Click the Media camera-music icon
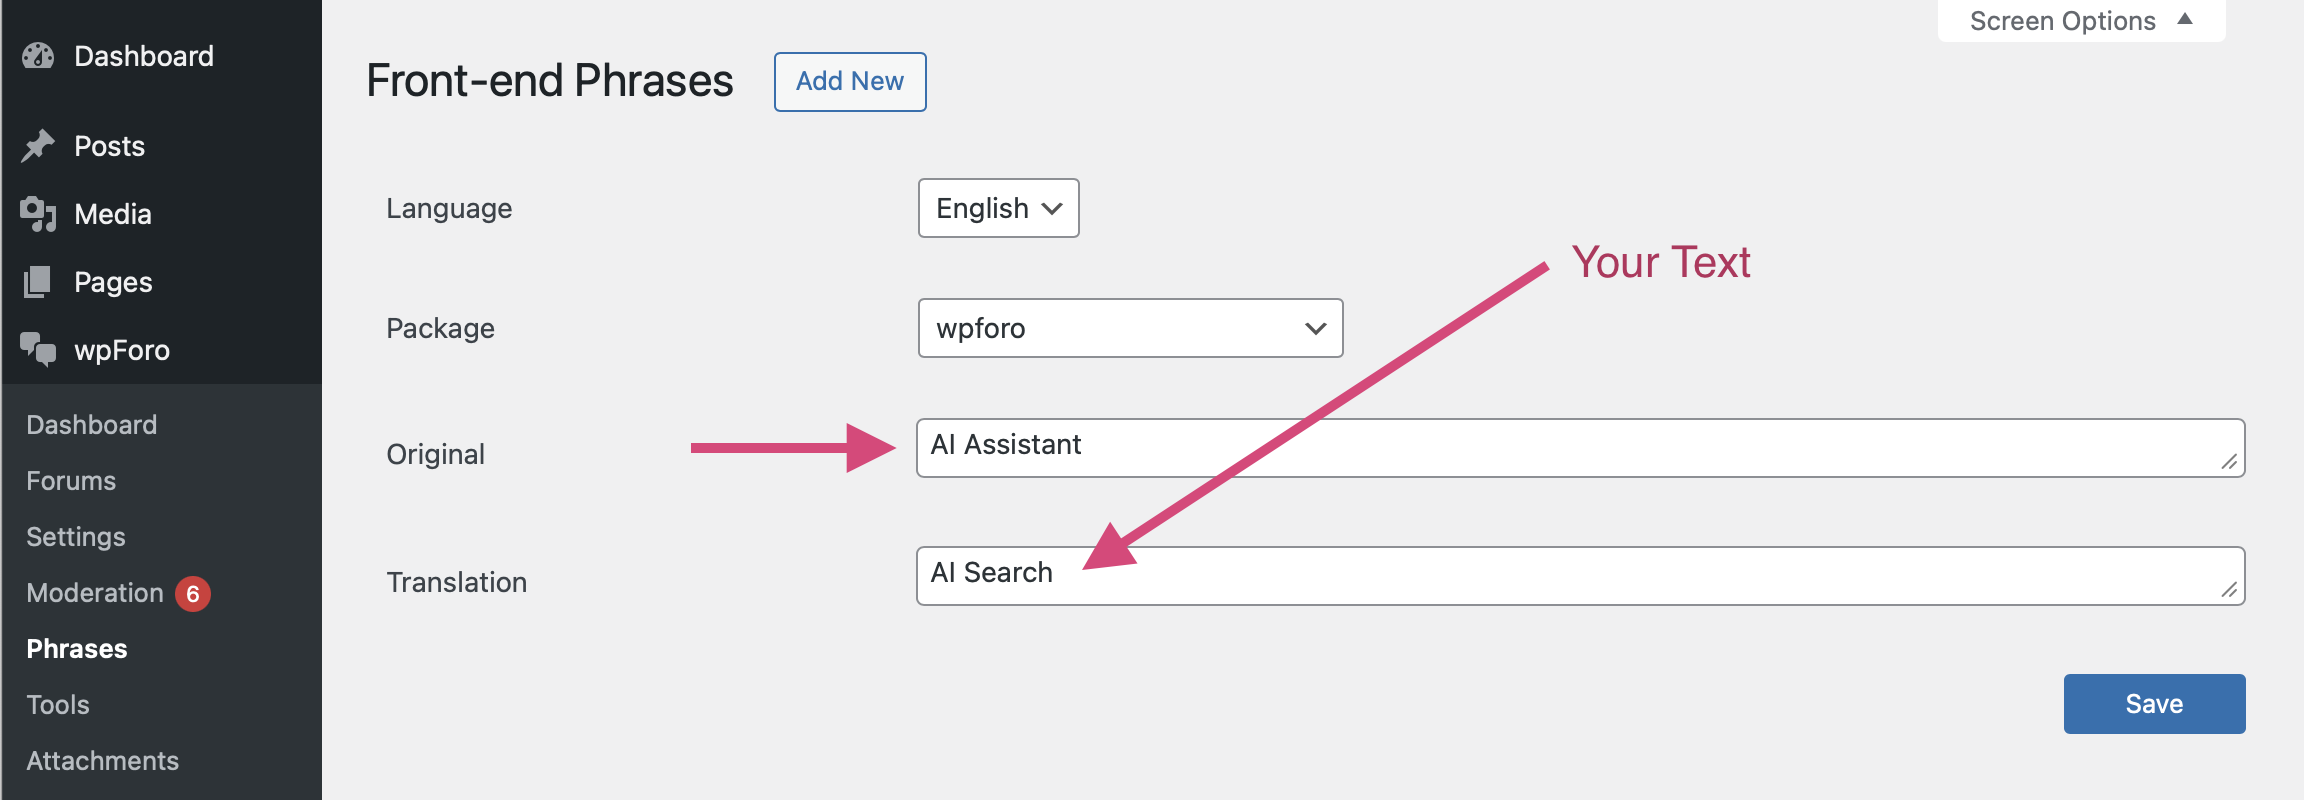The width and height of the screenshot is (2304, 800). (38, 214)
